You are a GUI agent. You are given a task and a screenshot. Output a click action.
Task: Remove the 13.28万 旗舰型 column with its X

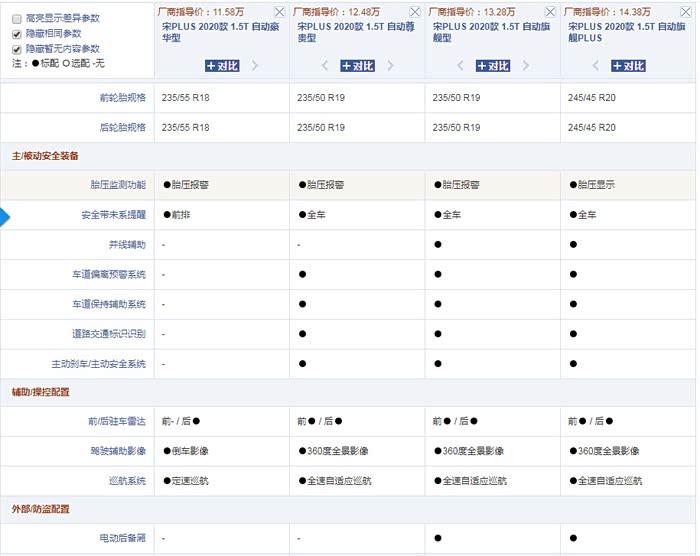pos(550,12)
